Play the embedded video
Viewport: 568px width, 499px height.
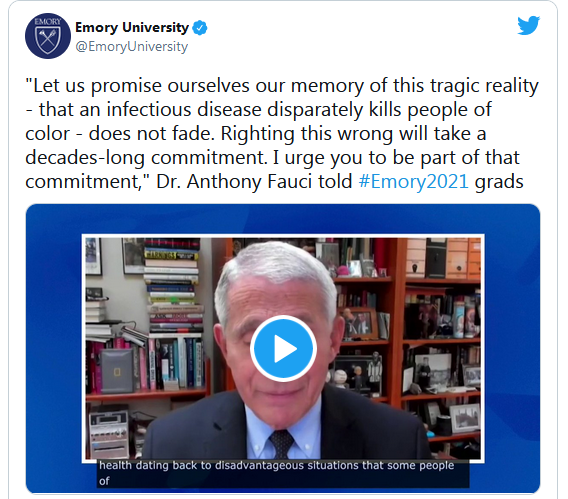point(283,349)
